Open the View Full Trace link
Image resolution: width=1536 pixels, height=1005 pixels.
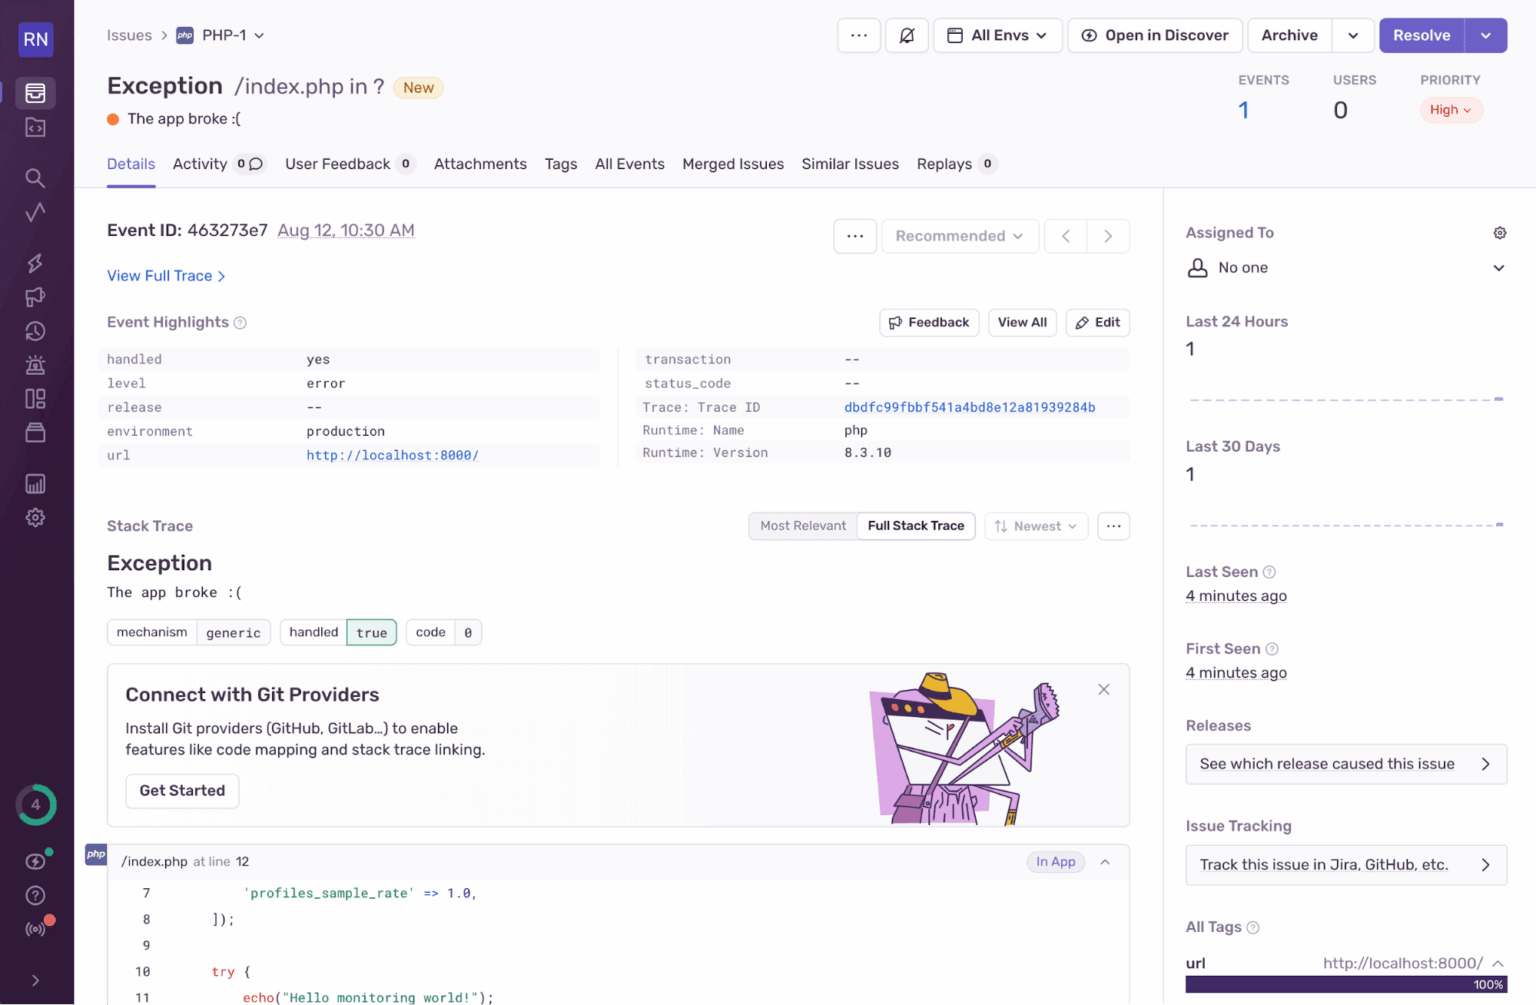160,276
